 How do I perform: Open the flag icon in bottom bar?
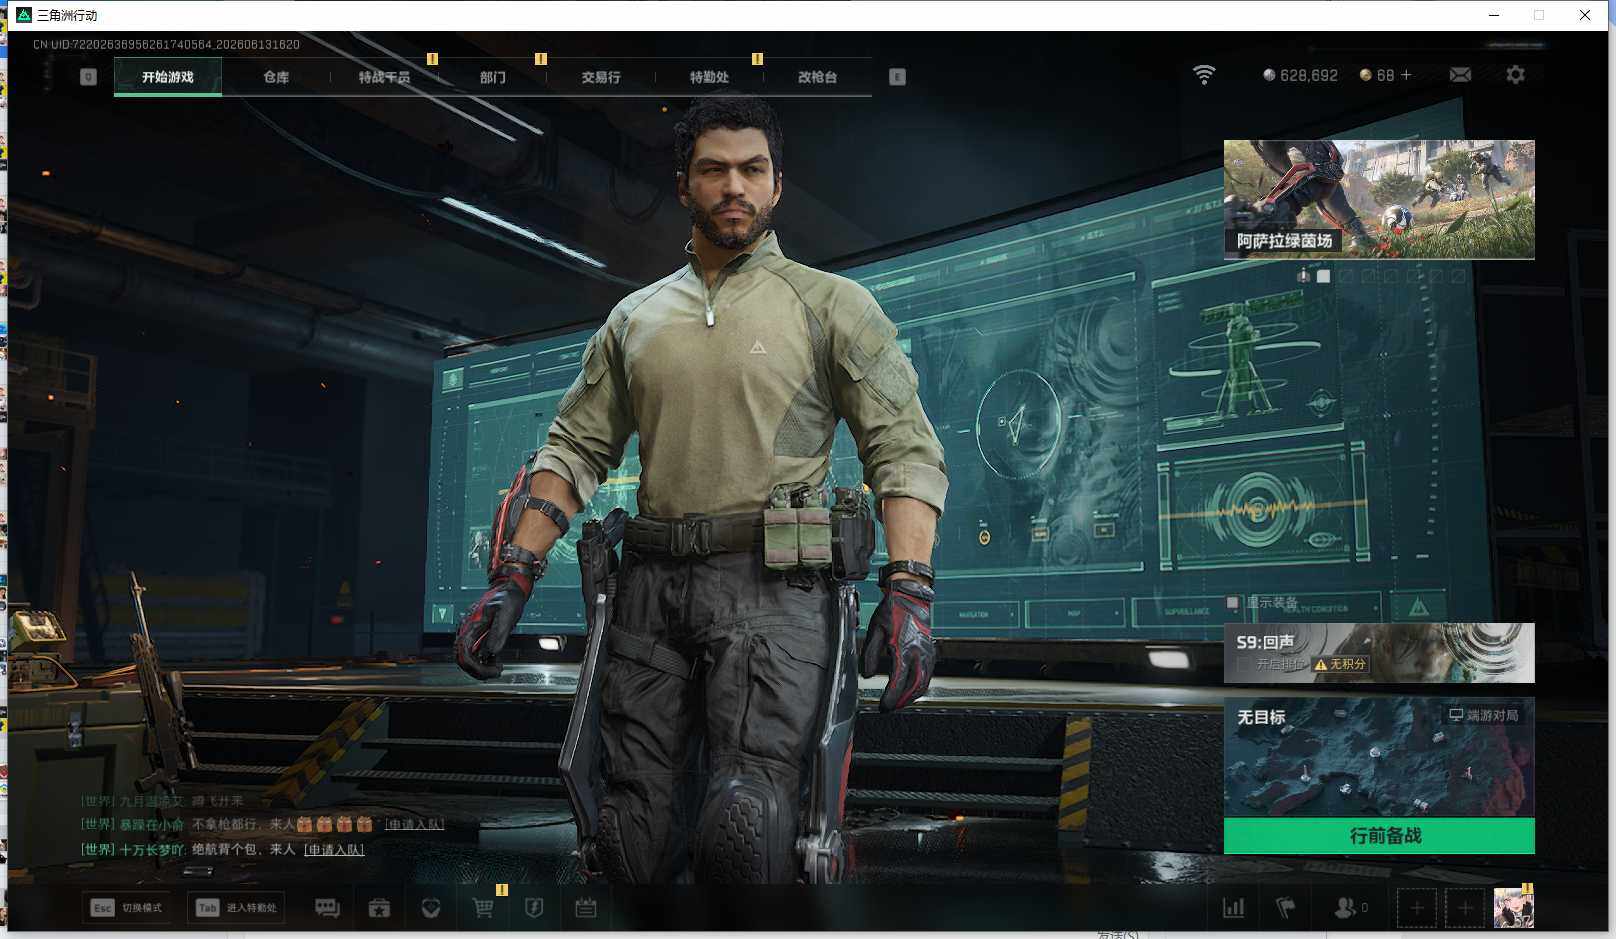pos(1286,908)
